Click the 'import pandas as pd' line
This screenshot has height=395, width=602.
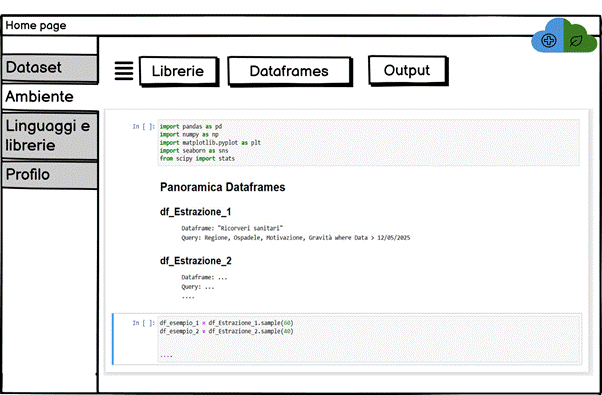[x=191, y=126]
